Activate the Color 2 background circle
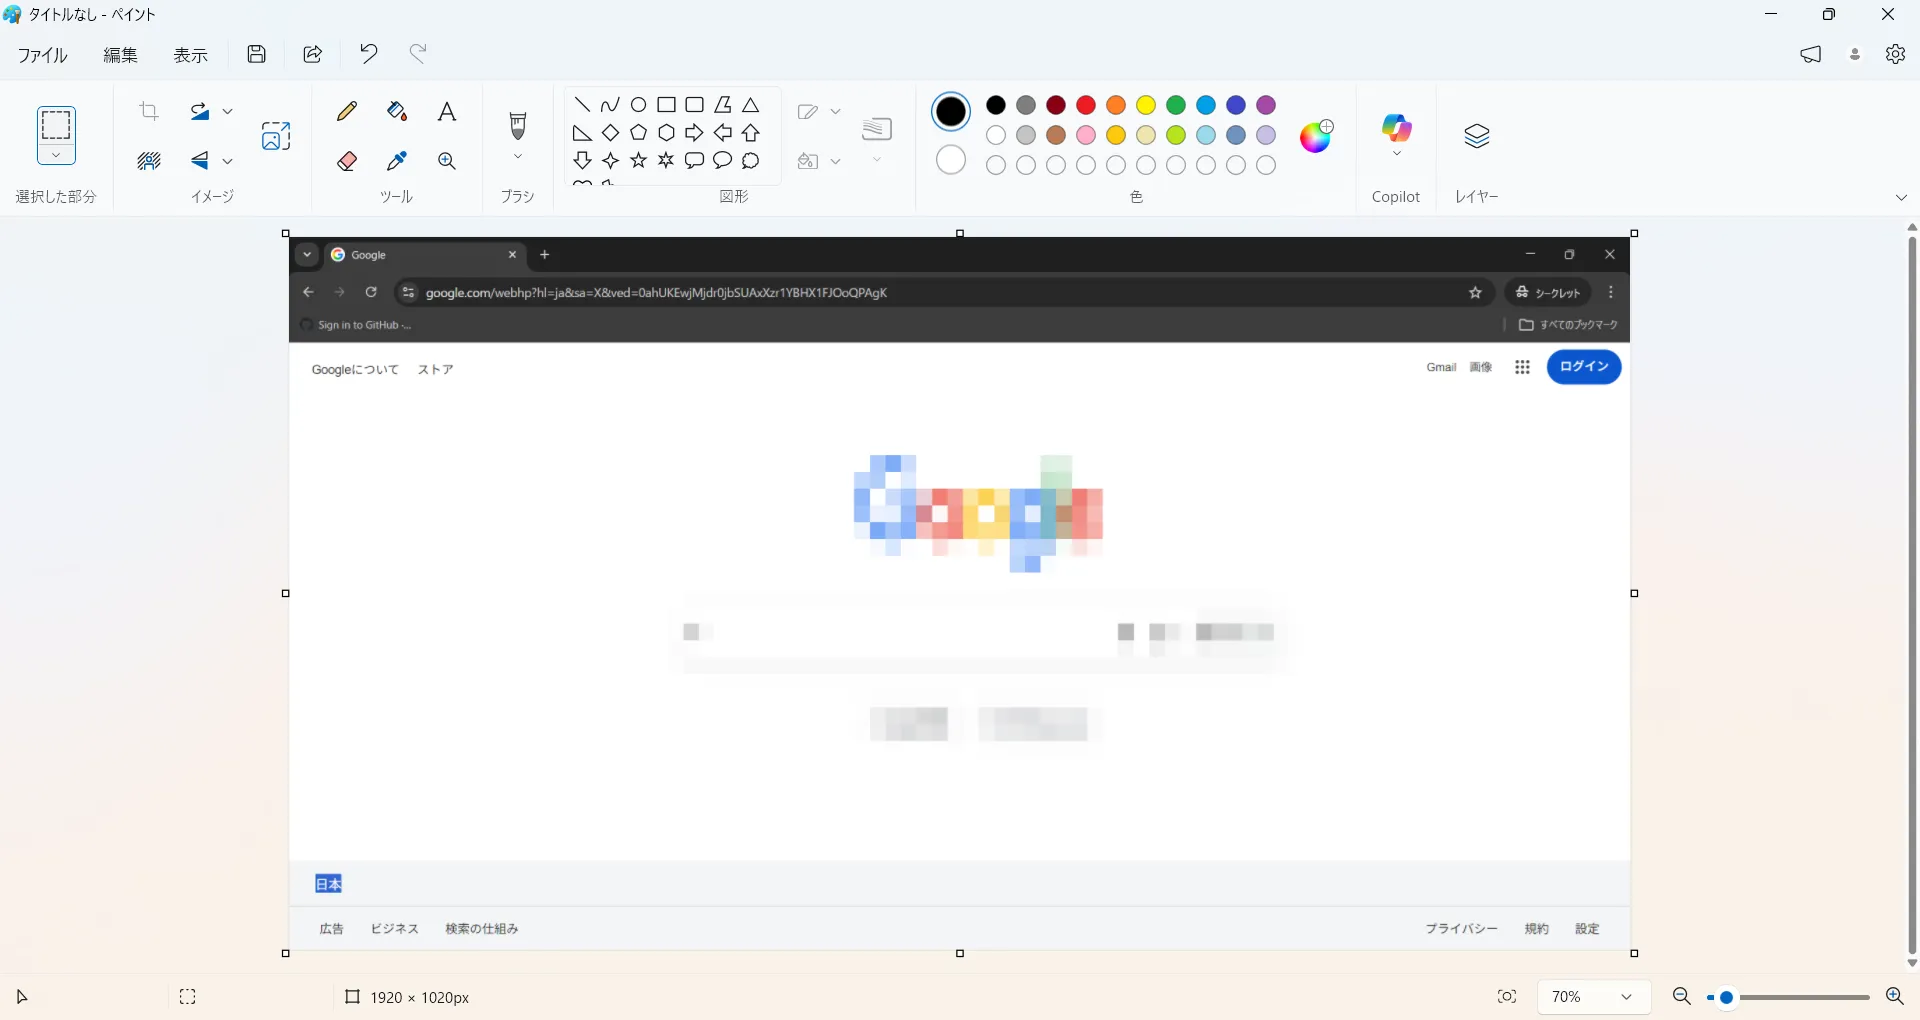1920x1020 pixels. click(951, 160)
